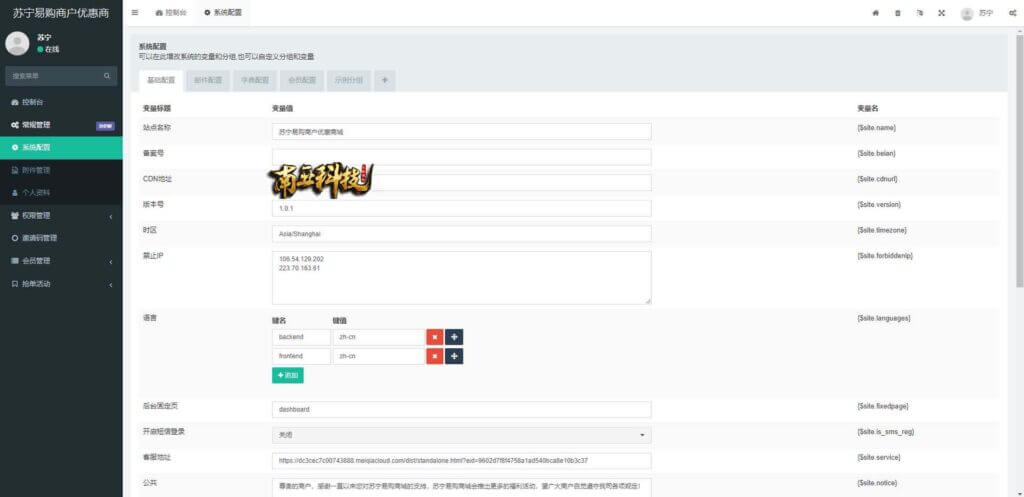1024x497 pixels.
Task: Click the sidebar profile avatar image
Action: [x=17, y=43]
